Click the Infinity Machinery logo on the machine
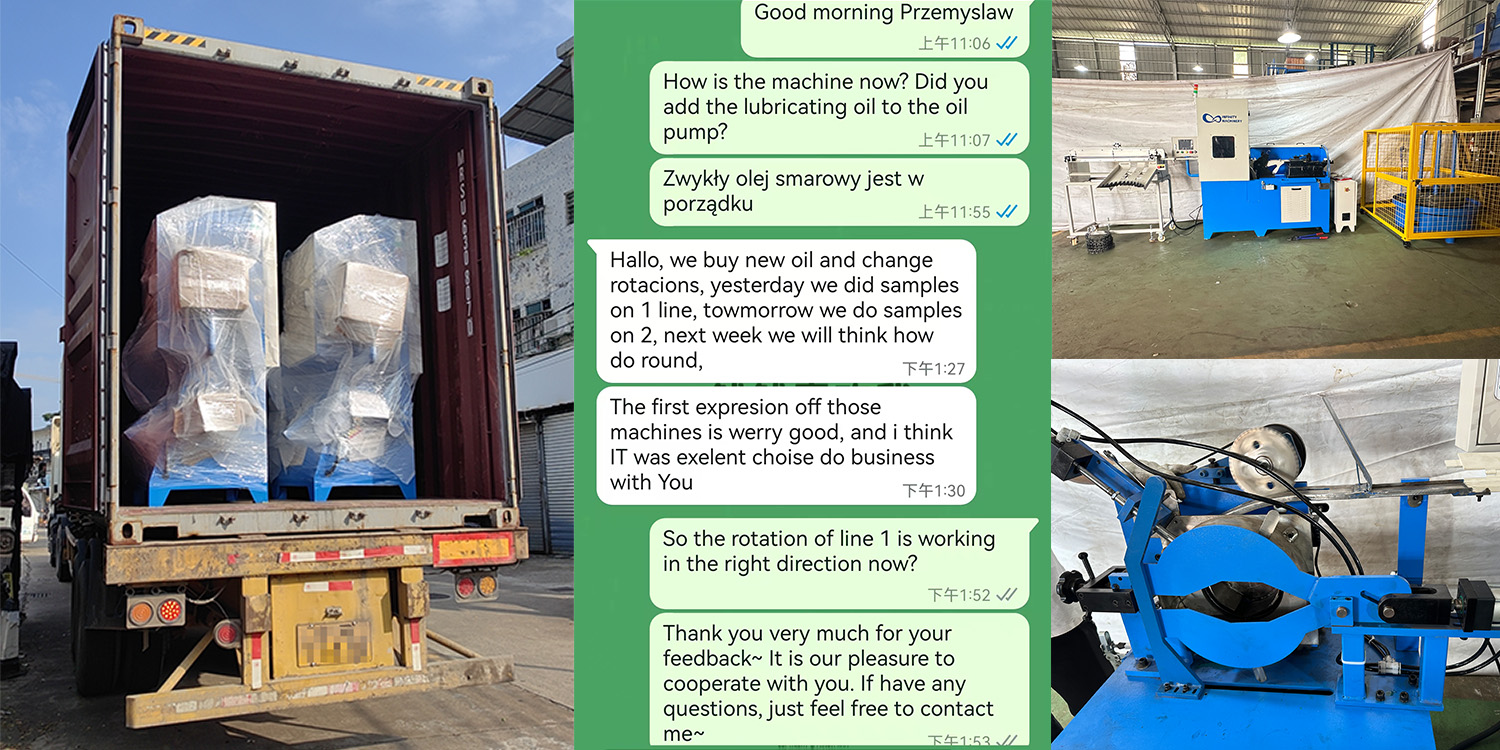Screen dimensions: 1500x750 click(x=1222, y=118)
